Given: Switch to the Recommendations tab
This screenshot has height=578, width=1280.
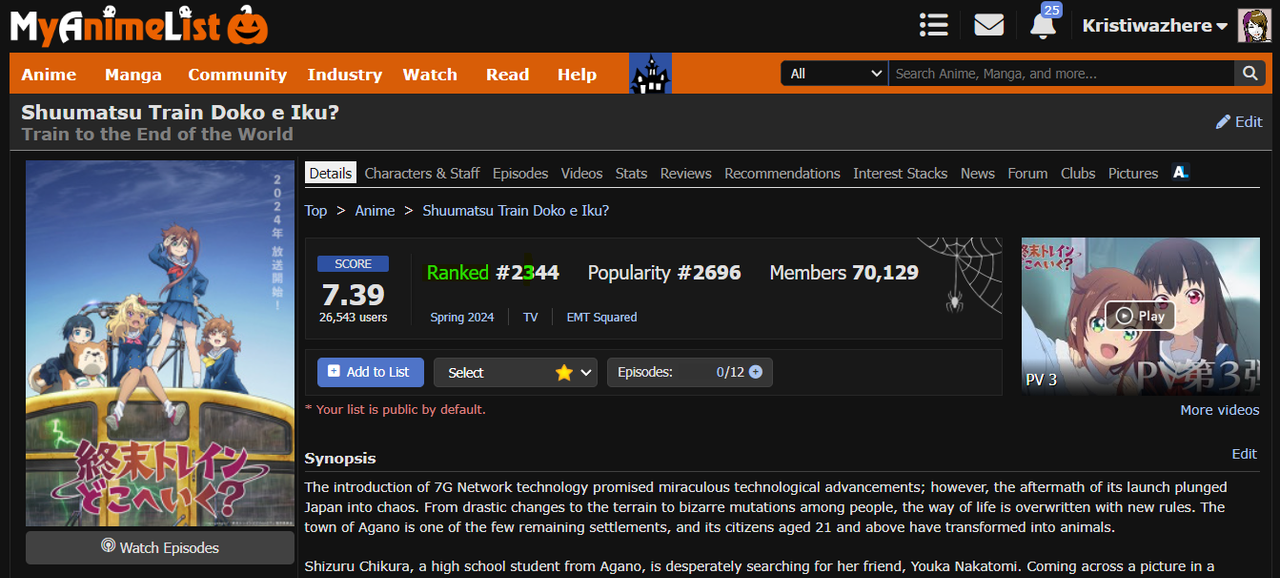Looking at the screenshot, I should point(782,173).
